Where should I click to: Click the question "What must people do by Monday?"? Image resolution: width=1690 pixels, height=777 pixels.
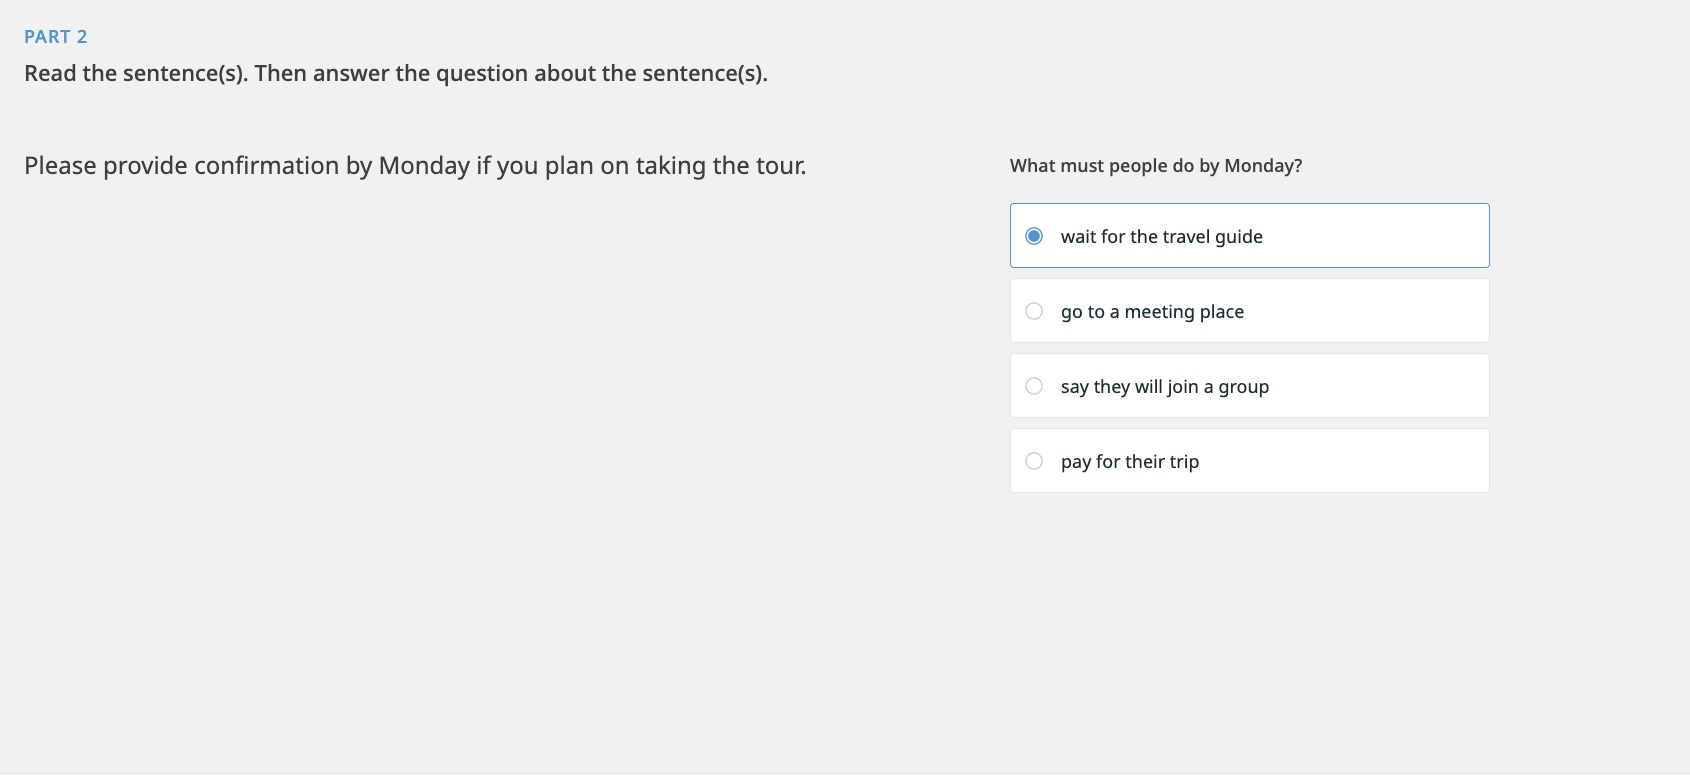coord(1156,165)
